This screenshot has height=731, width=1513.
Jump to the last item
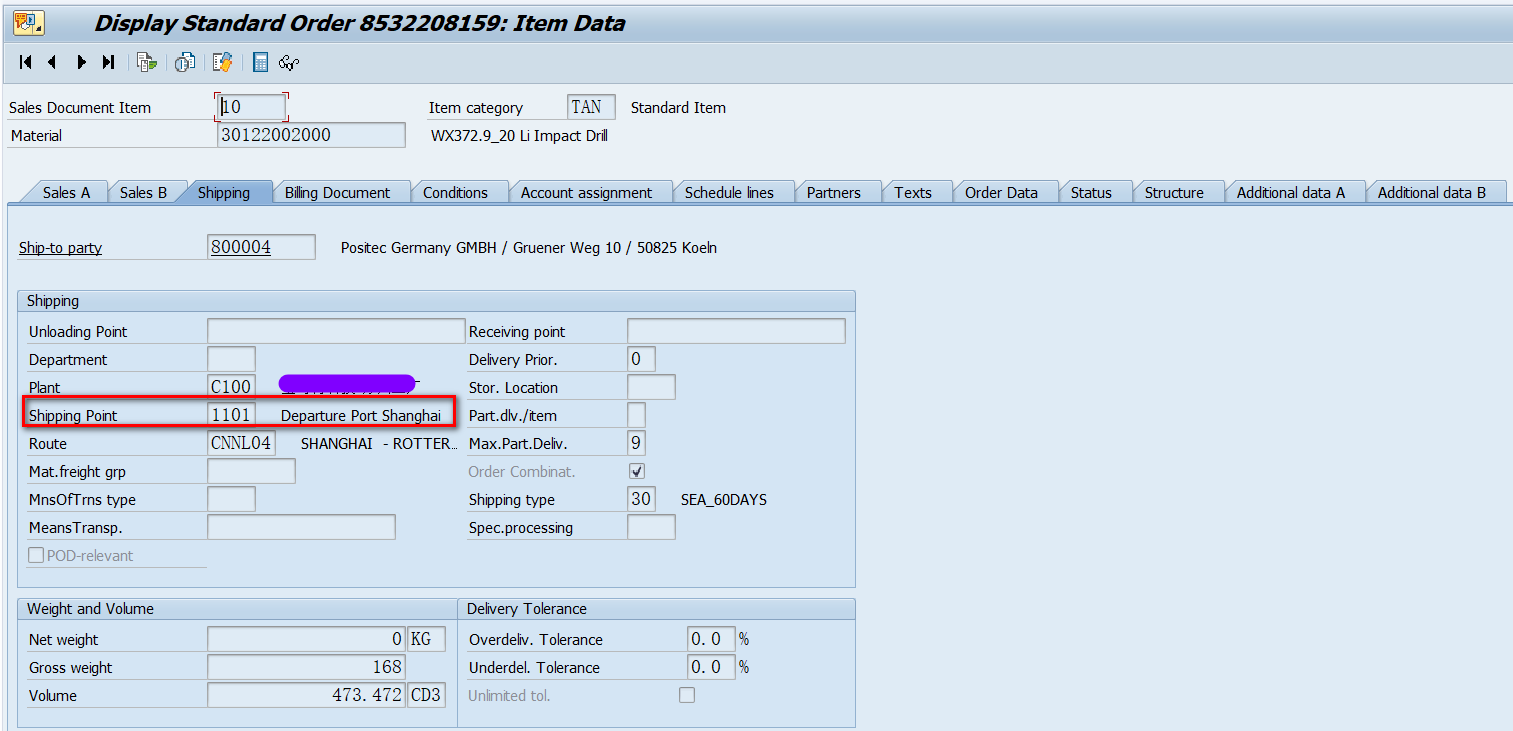point(107,62)
